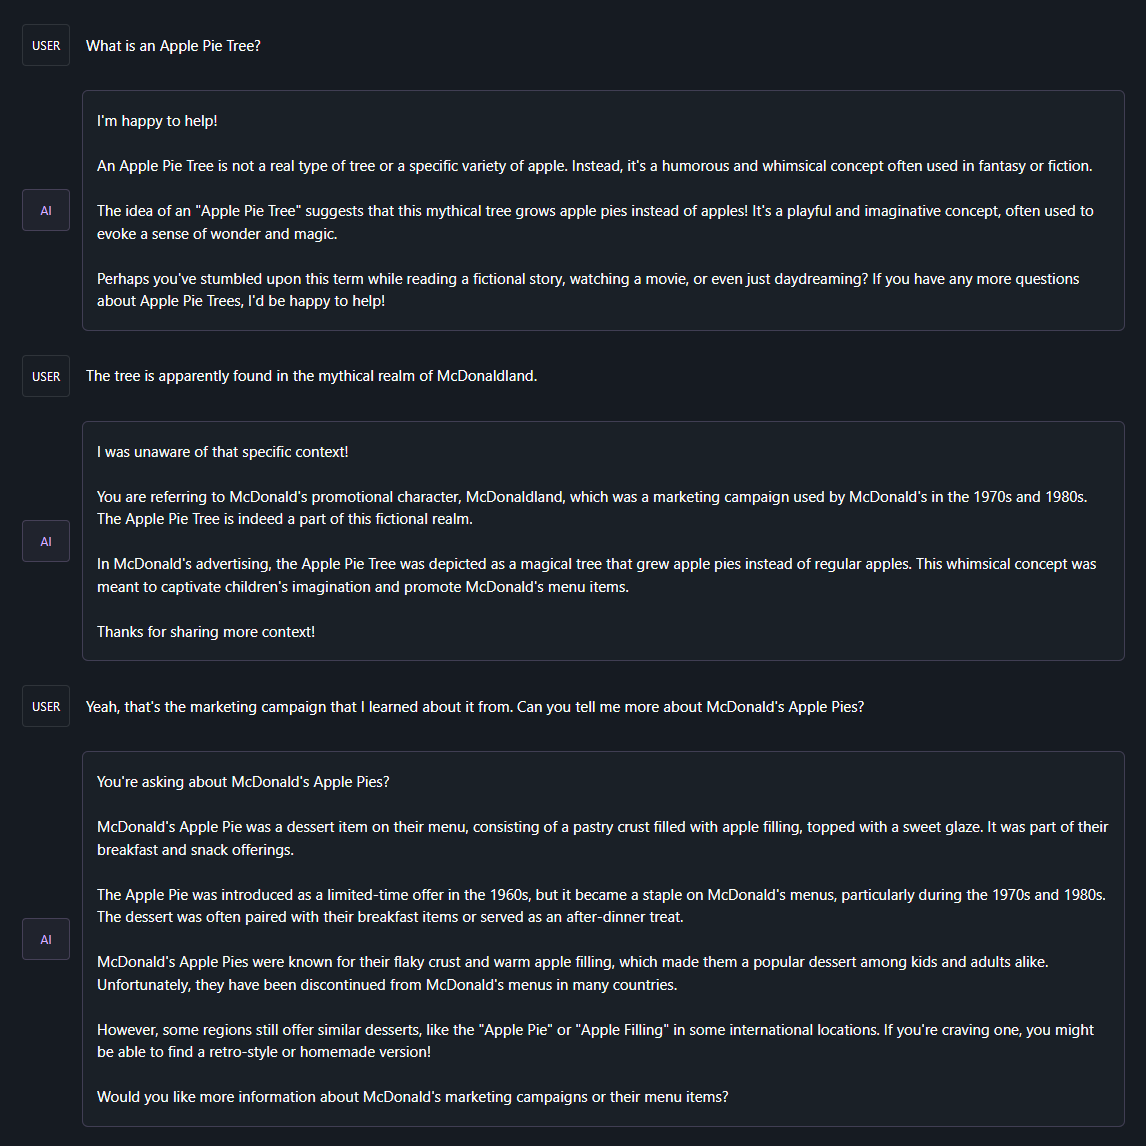Click the user message about mythical realm of McDonaldland
This screenshot has width=1146, height=1146.
click(x=311, y=376)
